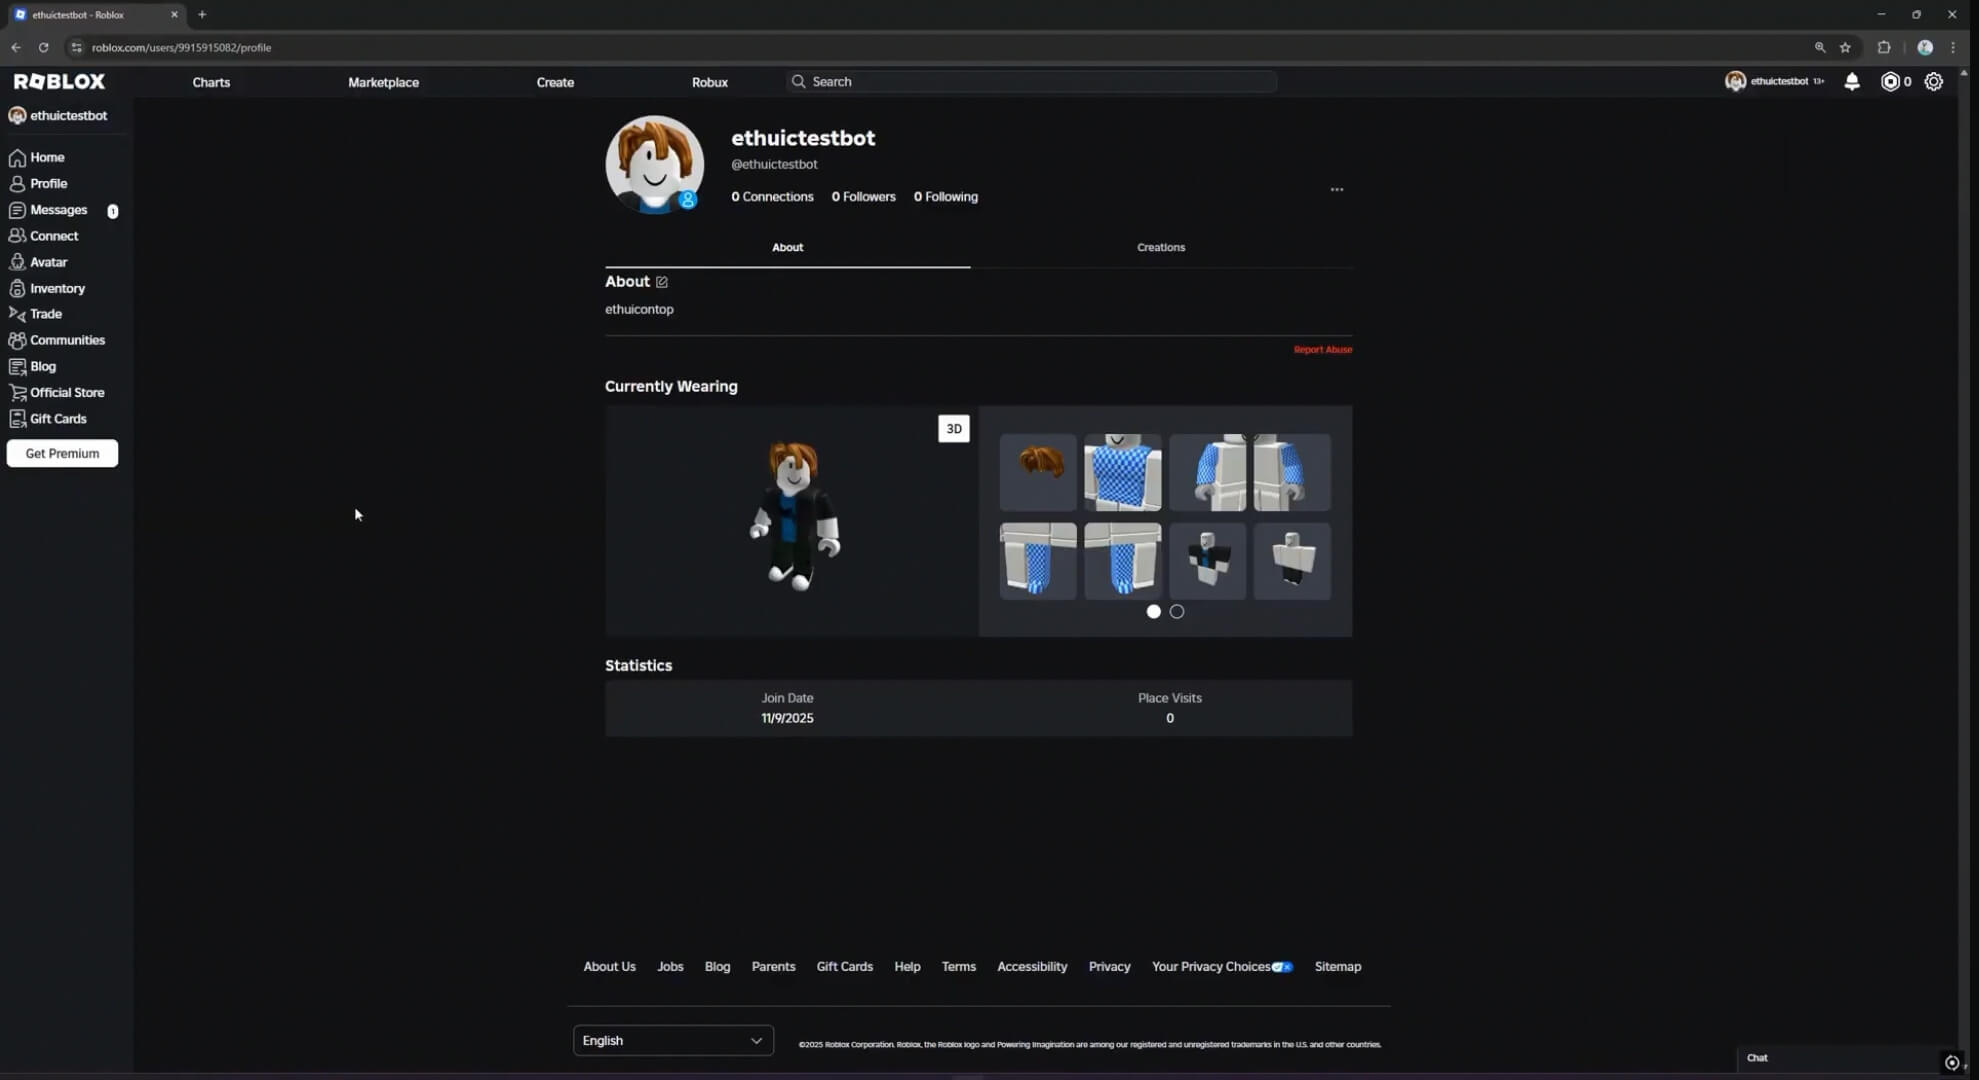Open the Gift Cards footer link
Viewport: 1979px width, 1080px height.
(844, 967)
